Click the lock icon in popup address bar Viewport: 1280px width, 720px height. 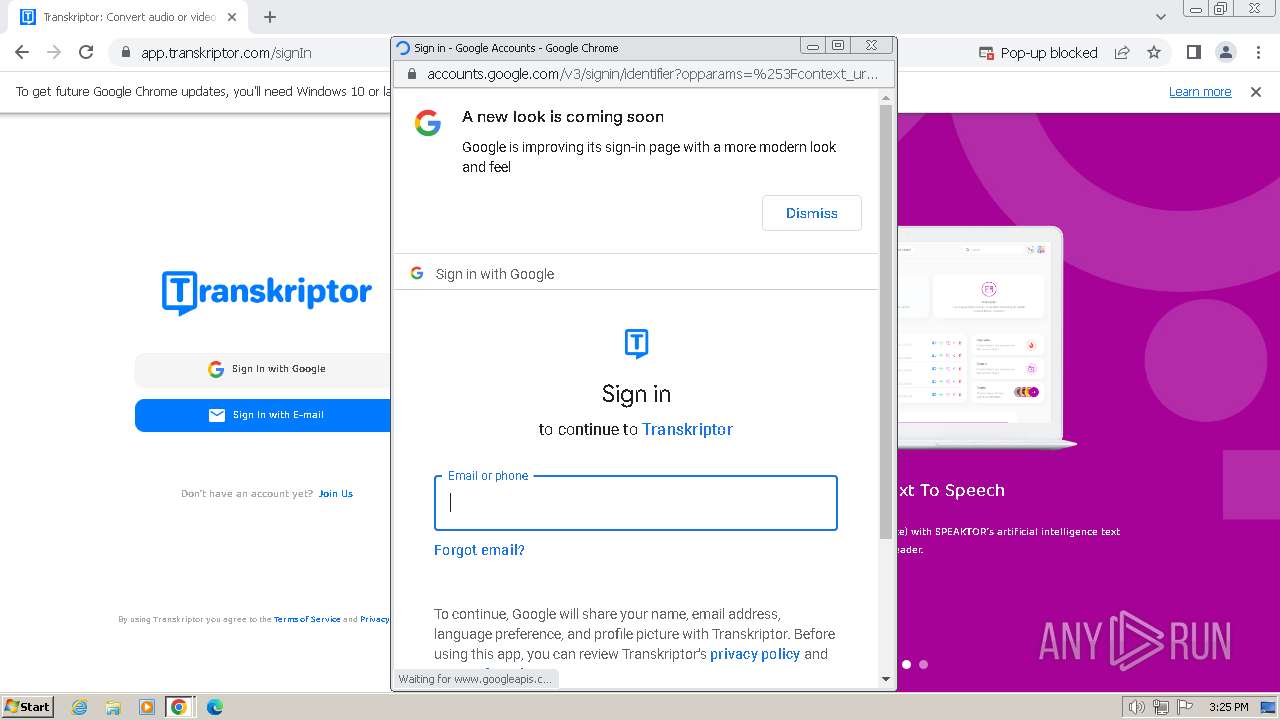point(410,74)
